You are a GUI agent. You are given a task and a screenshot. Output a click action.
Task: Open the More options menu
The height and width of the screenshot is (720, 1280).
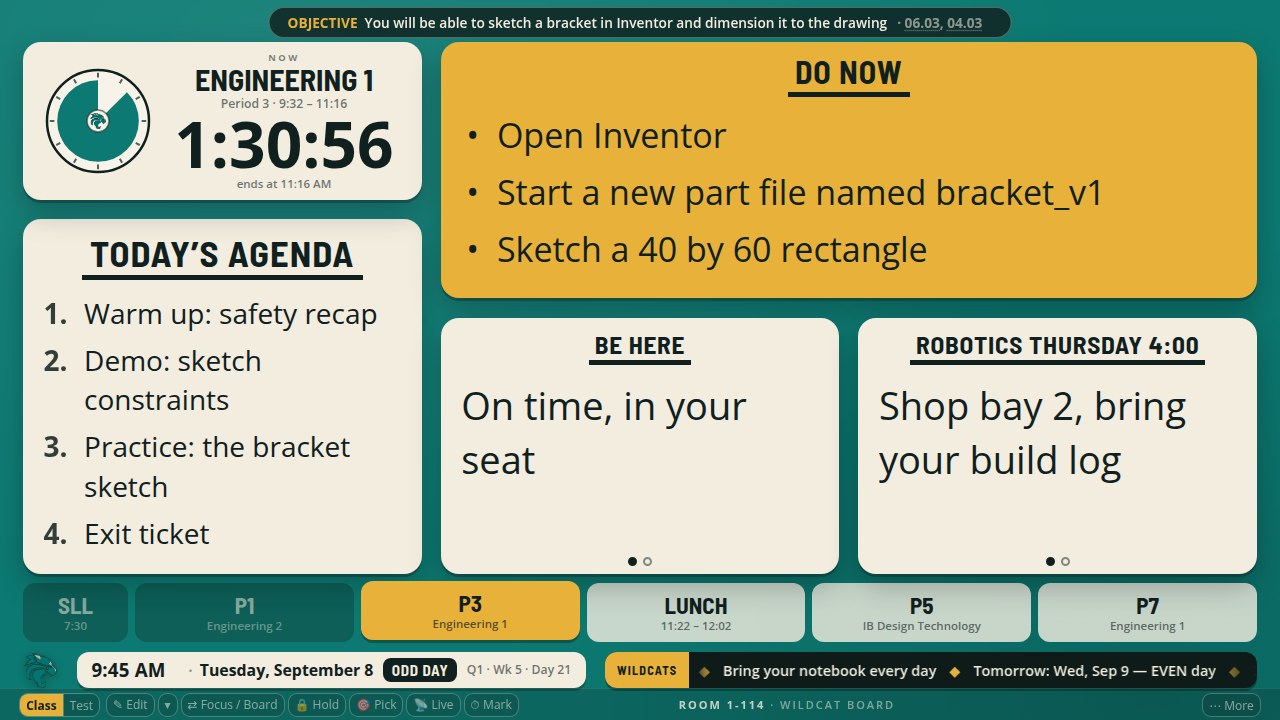click(1231, 705)
